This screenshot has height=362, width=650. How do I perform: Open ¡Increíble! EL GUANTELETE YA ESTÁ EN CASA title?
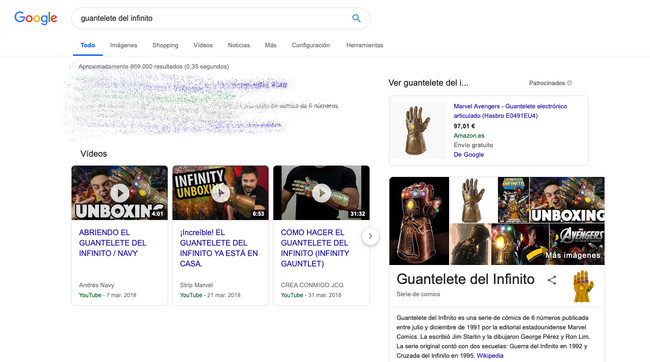219,248
